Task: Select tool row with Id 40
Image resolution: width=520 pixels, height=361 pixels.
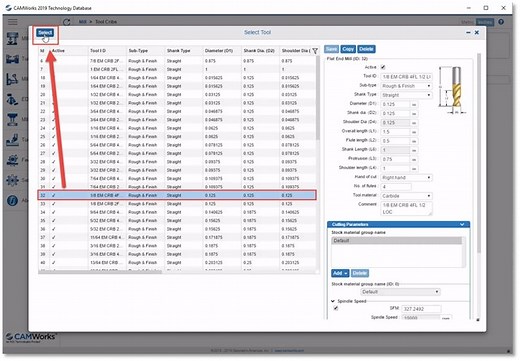Action: (177, 263)
